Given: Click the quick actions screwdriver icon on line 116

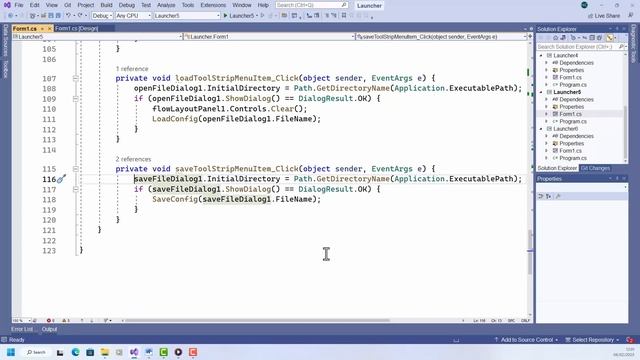Looking at the screenshot, I should 61,179.
